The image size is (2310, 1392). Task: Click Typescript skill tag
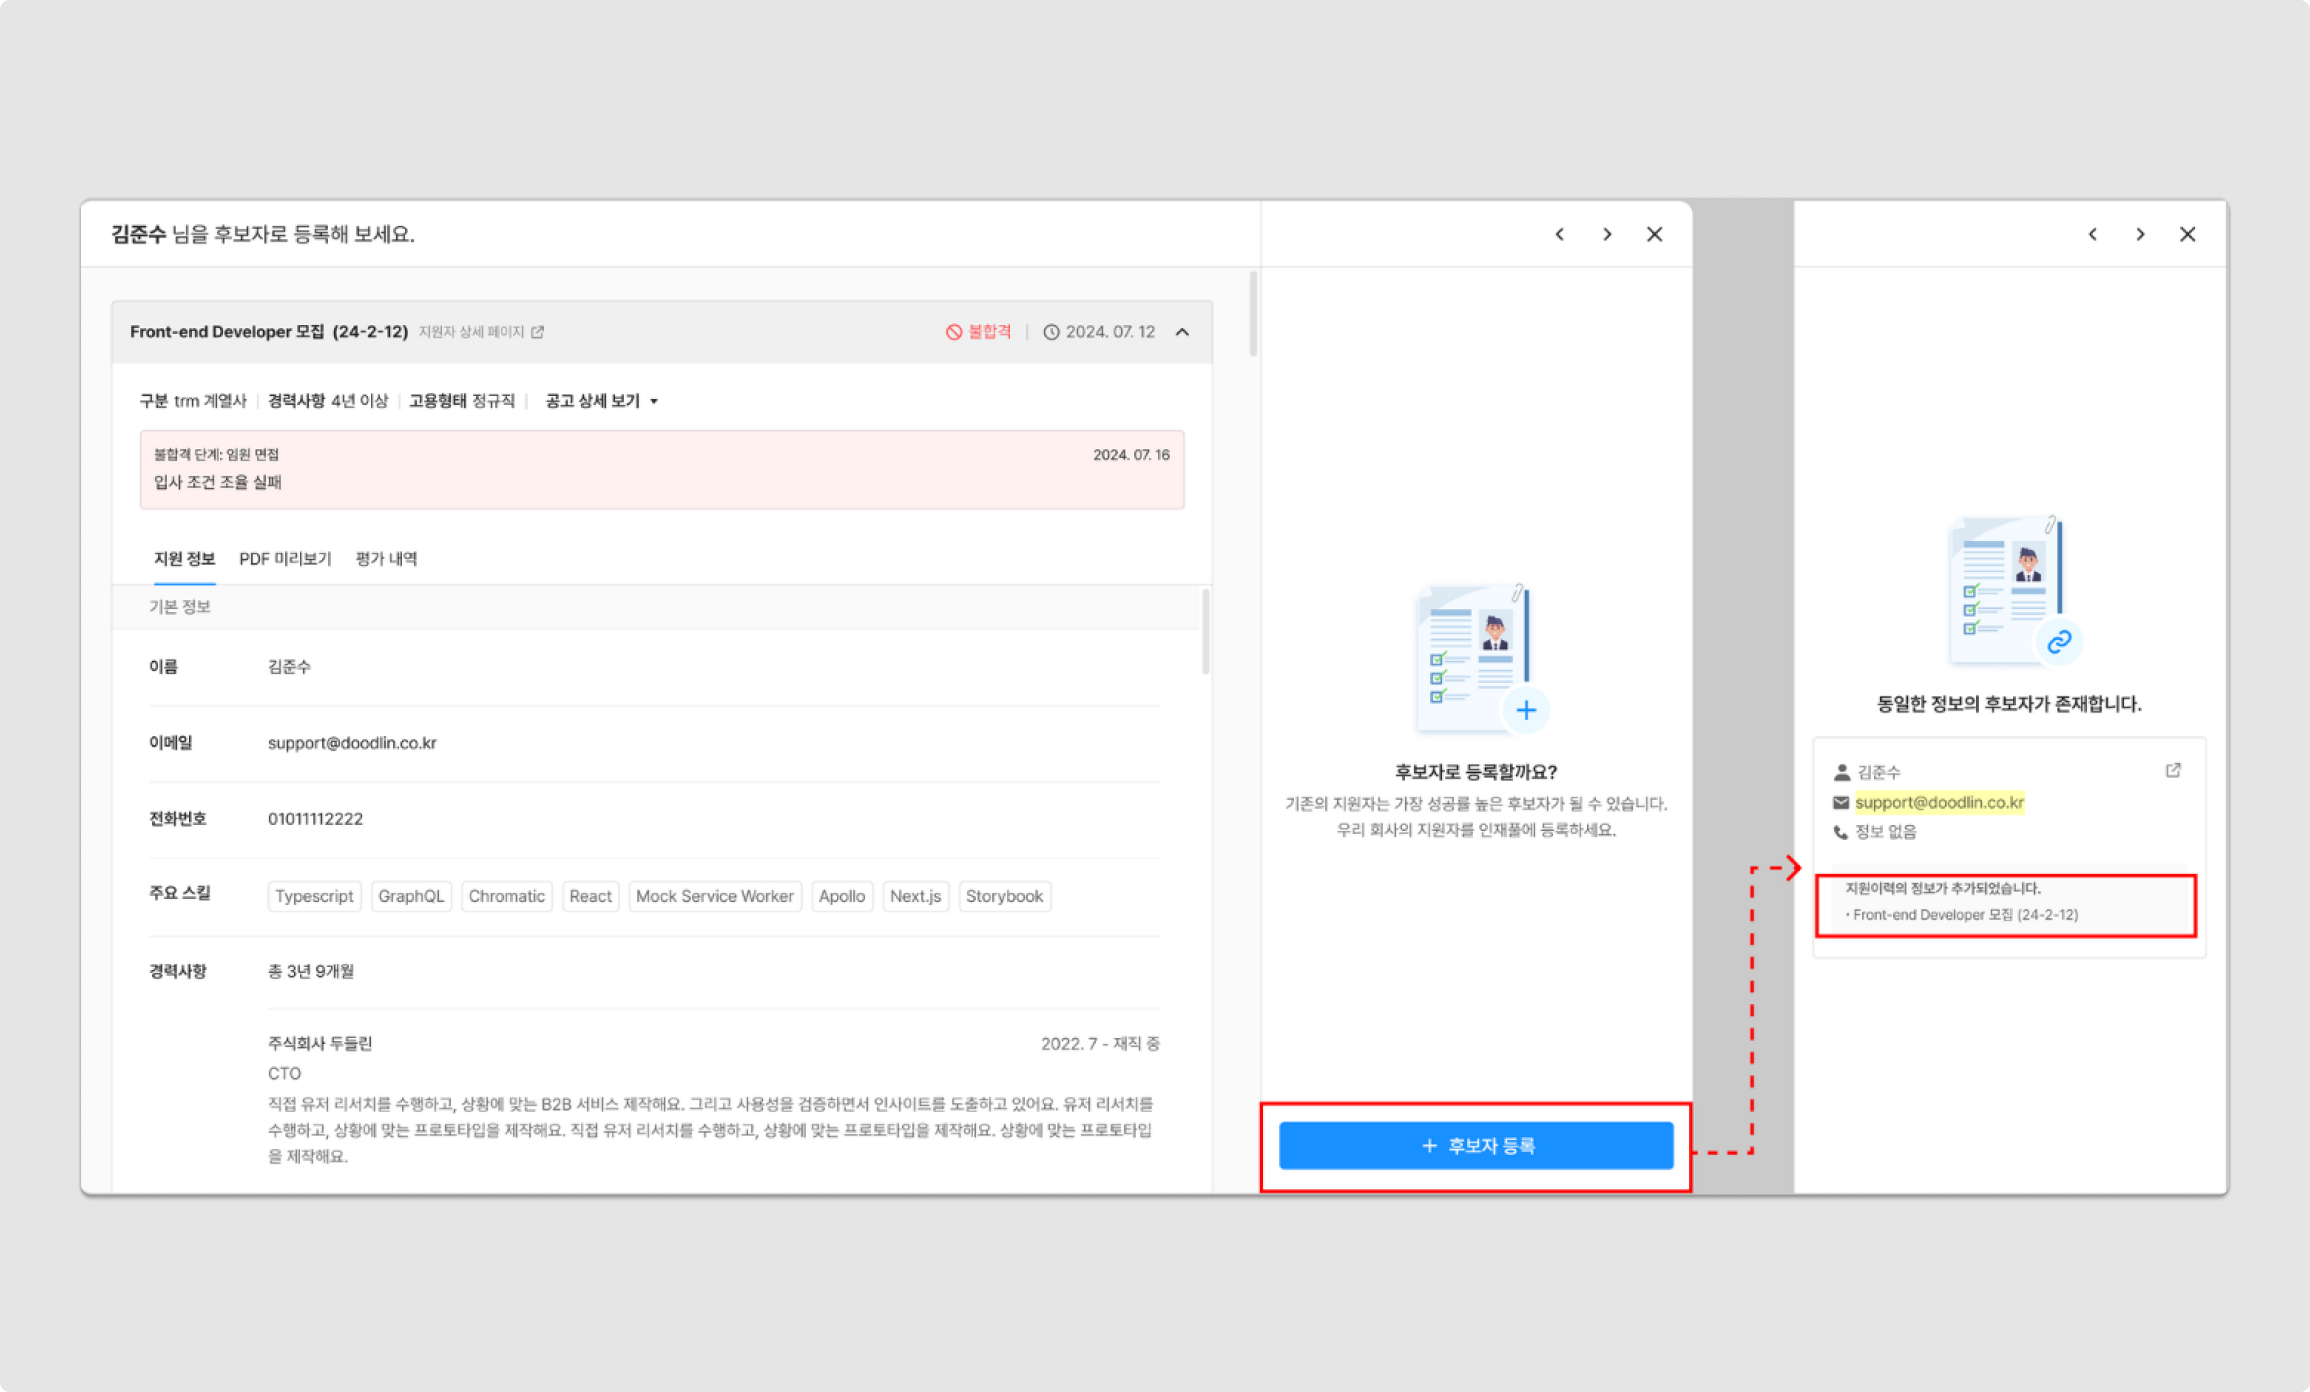click(314, 896)
